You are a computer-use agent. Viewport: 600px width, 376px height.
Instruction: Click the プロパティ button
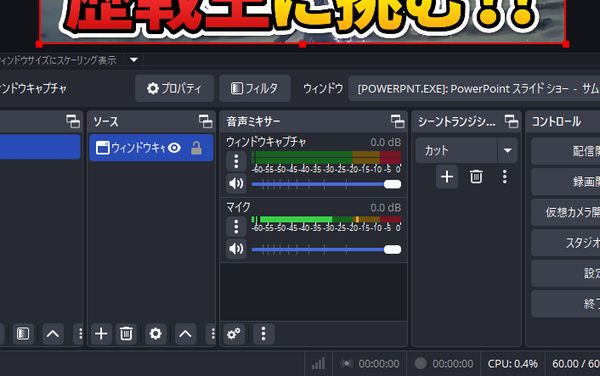click(x=174, y=89)
